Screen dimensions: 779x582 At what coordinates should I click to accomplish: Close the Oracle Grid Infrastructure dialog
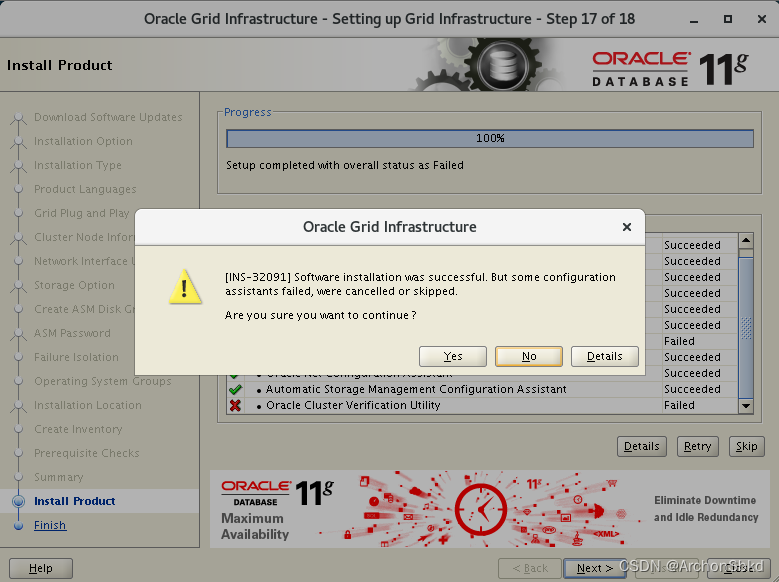coord(627,227)
